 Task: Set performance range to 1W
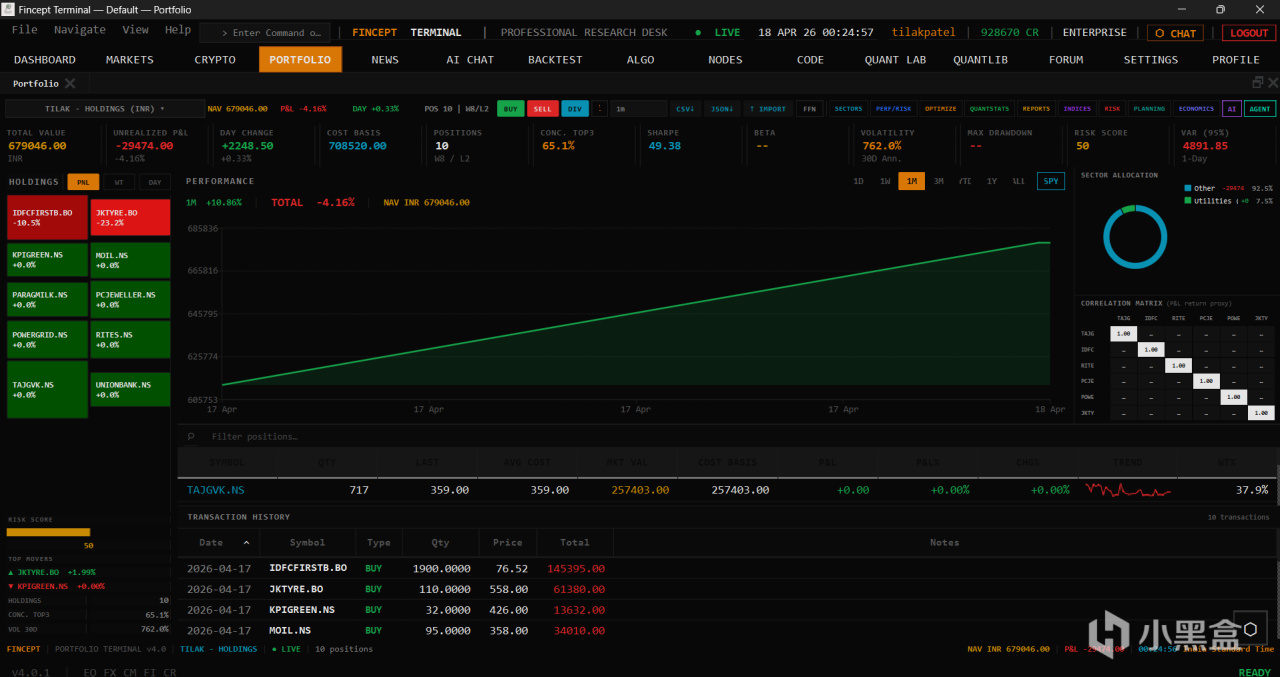(885, 181)
